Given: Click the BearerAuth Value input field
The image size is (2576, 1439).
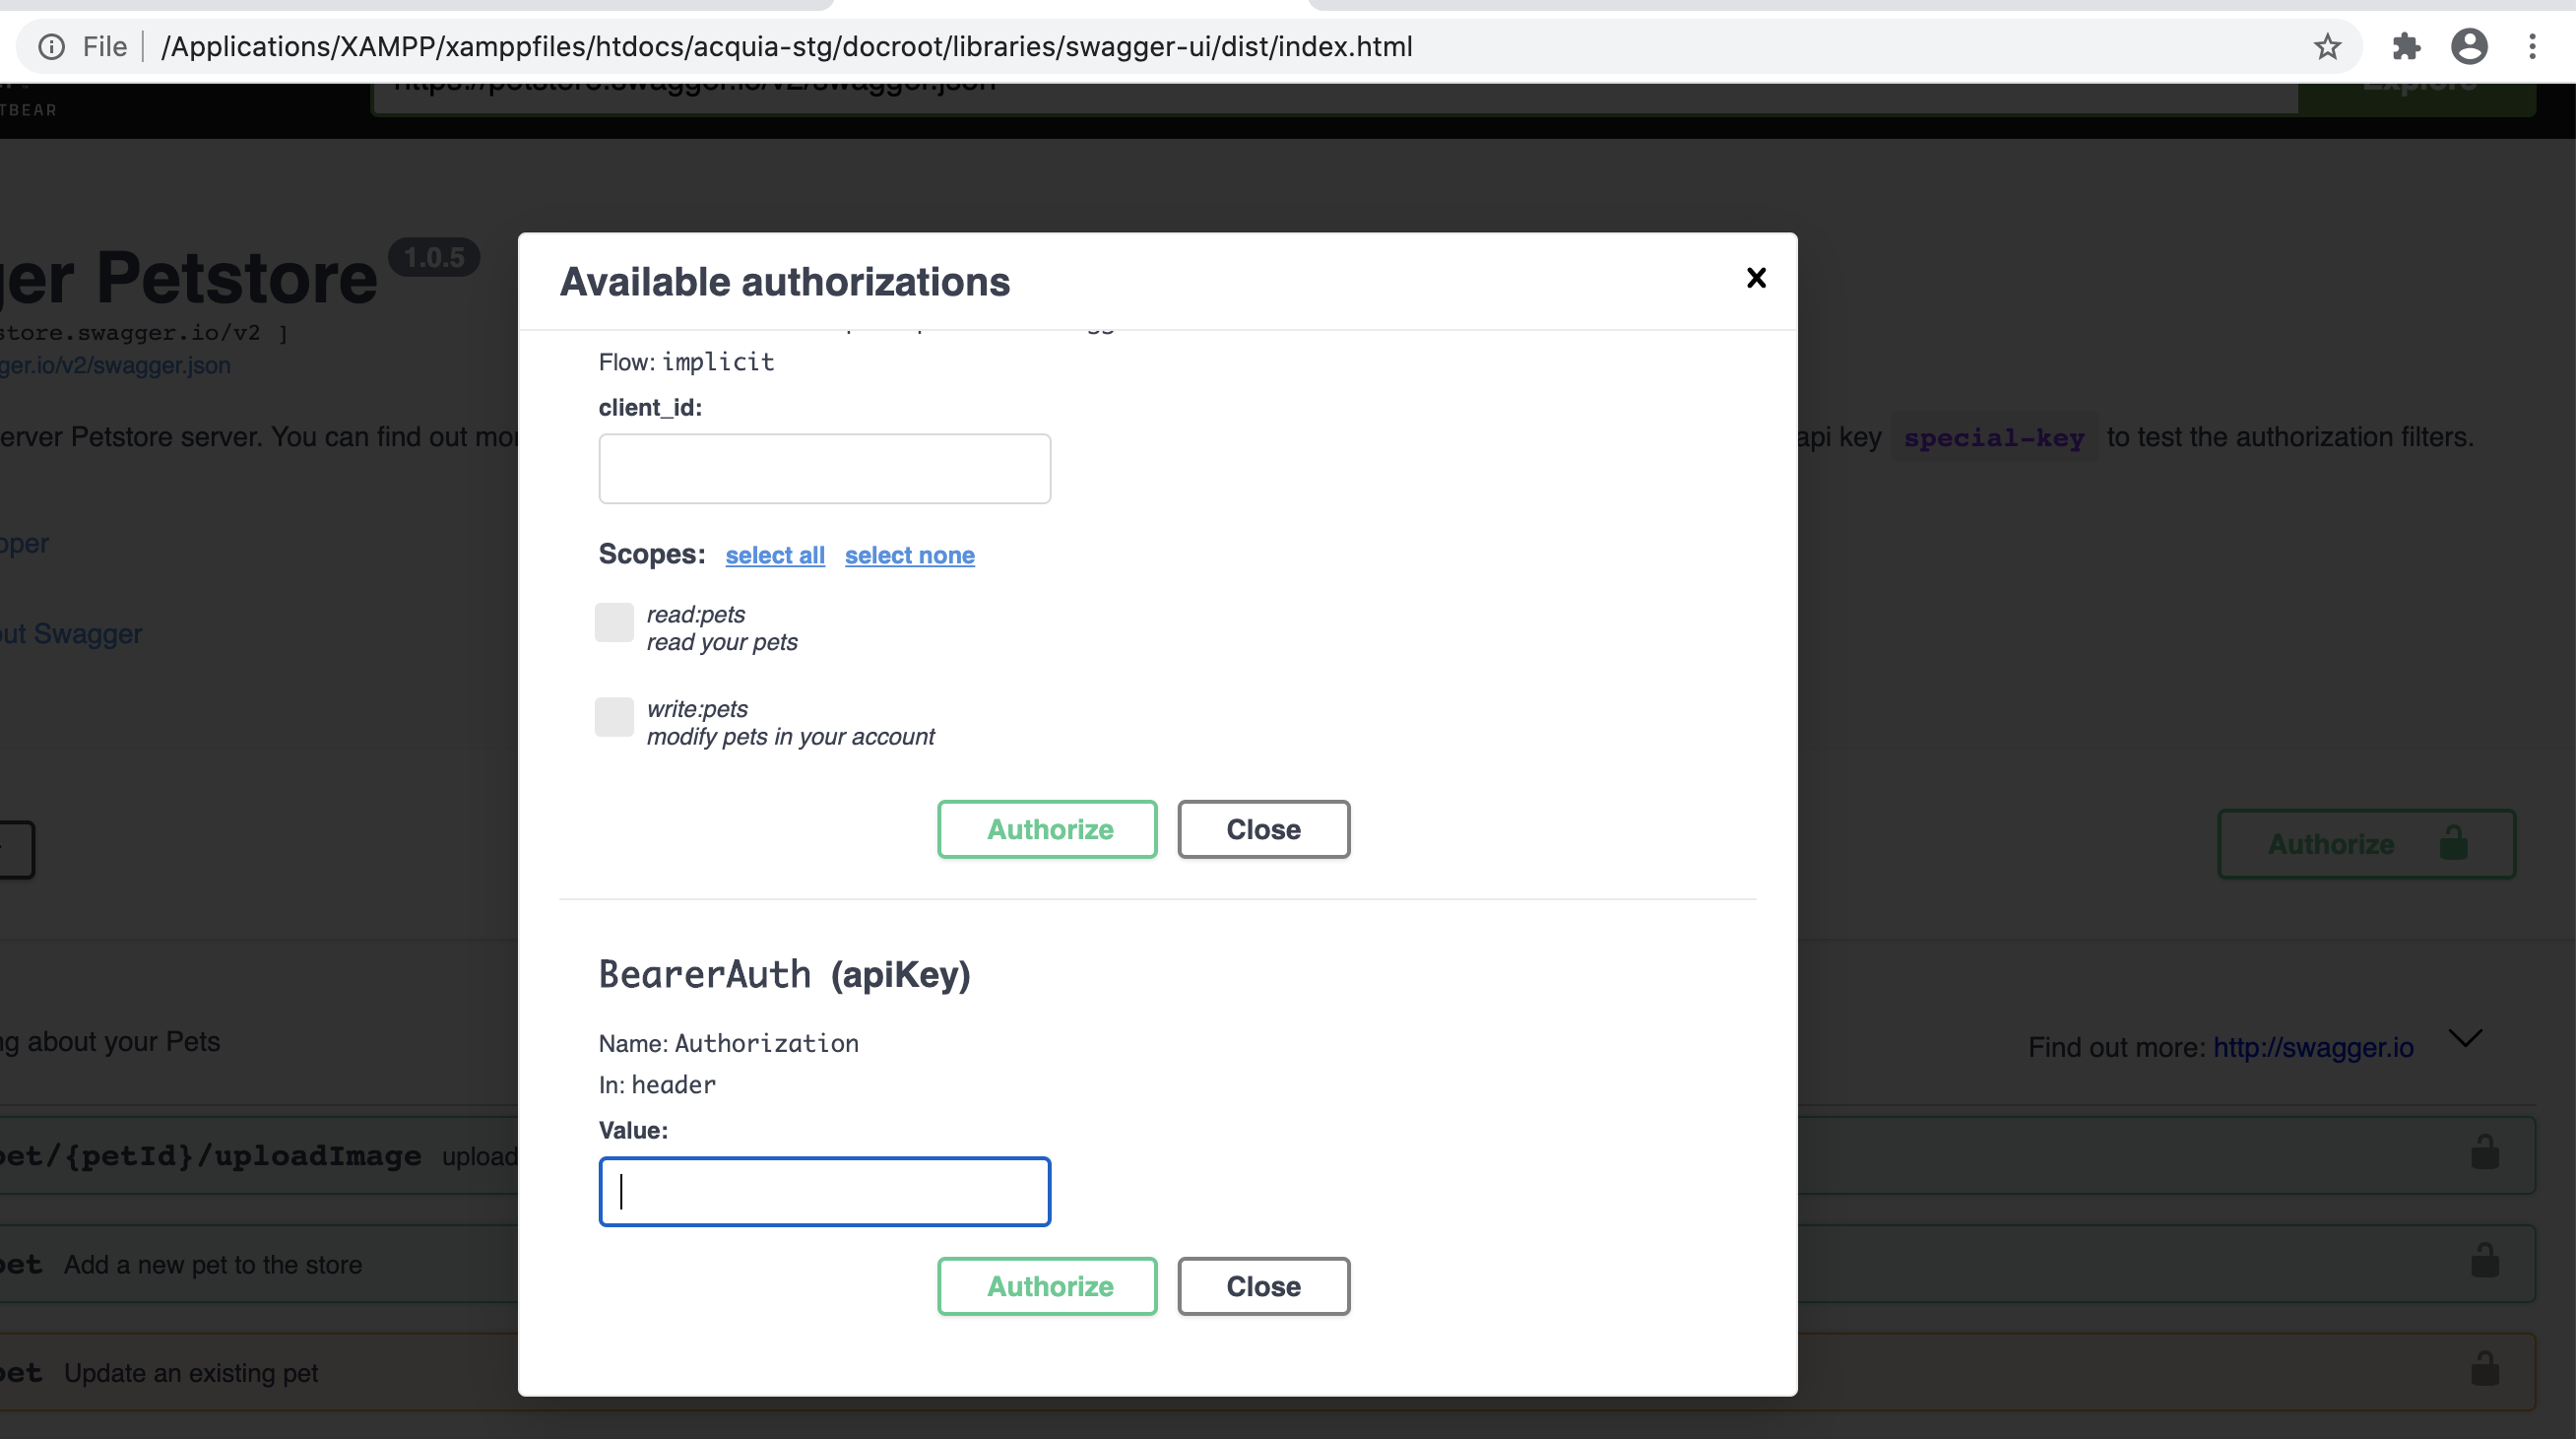Looking at the screenshot, I should click(x=824, y=1191).
